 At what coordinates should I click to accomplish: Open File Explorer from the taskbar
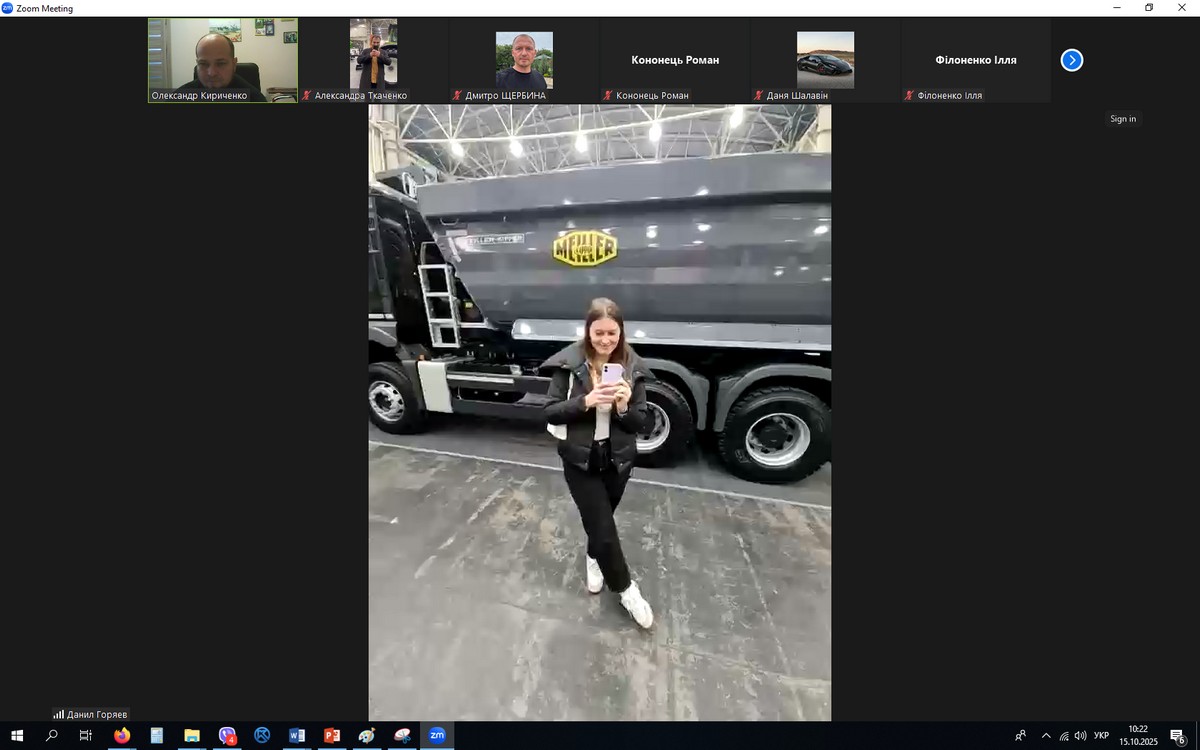tap(192, 736)
